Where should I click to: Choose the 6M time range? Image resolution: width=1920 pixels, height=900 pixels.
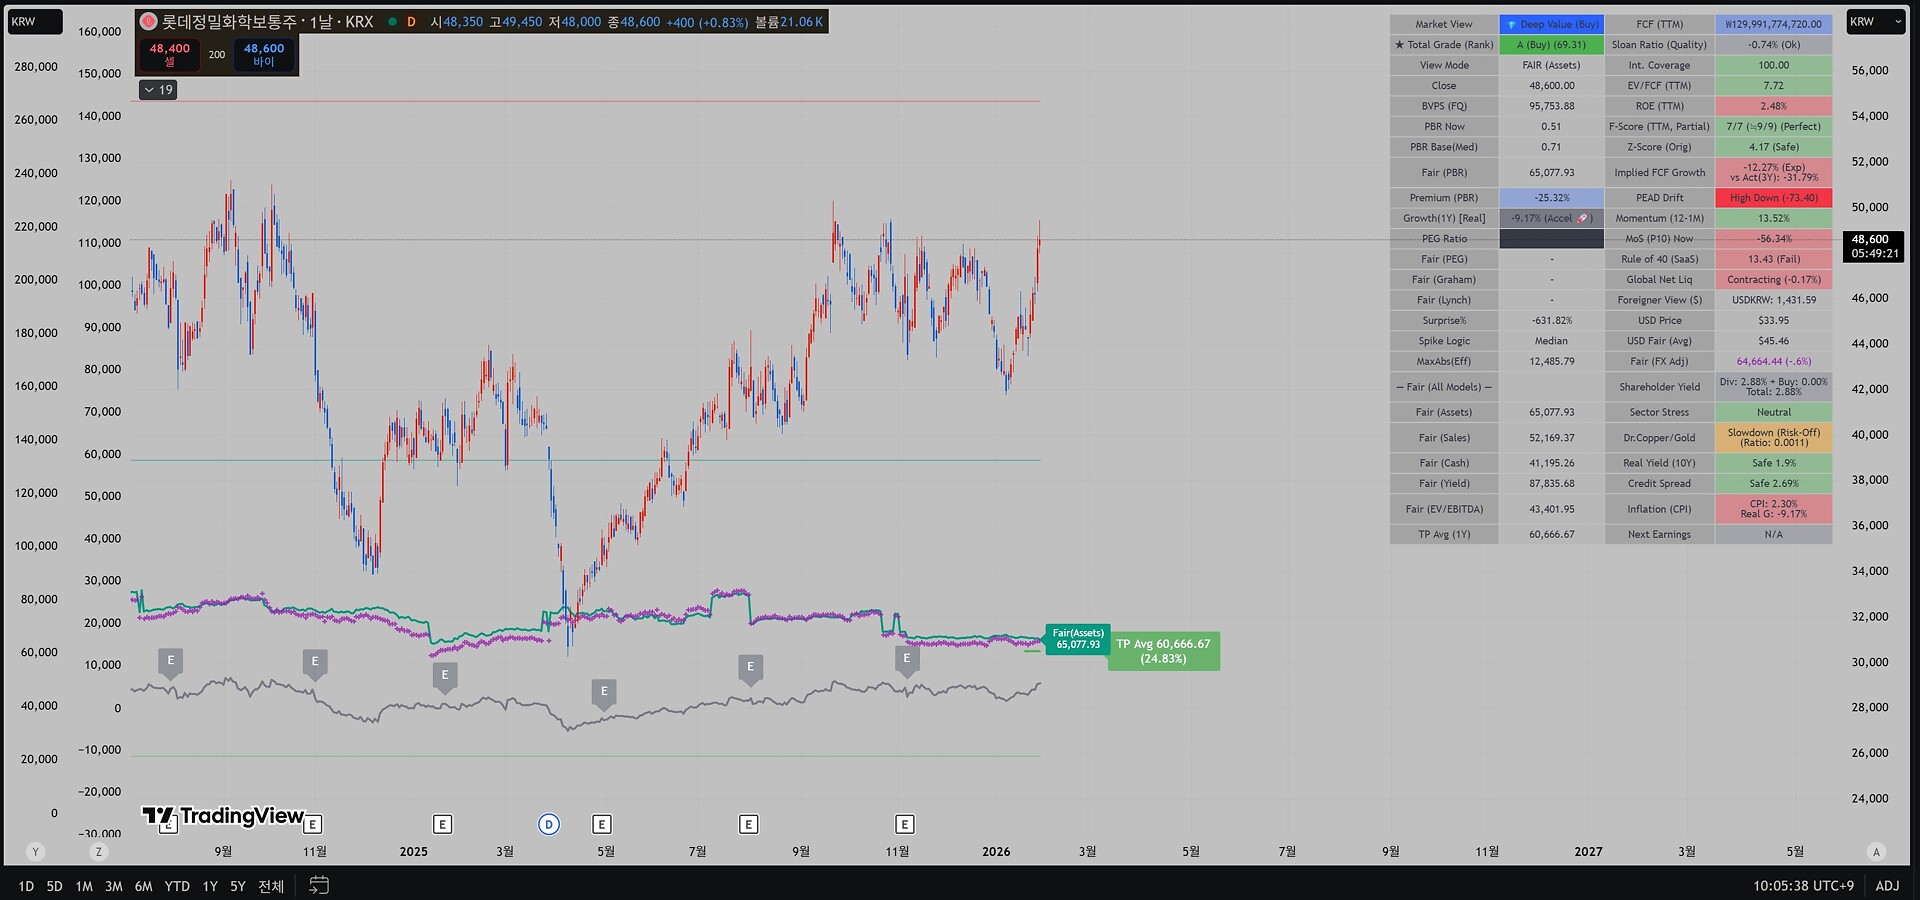point(144,886)
